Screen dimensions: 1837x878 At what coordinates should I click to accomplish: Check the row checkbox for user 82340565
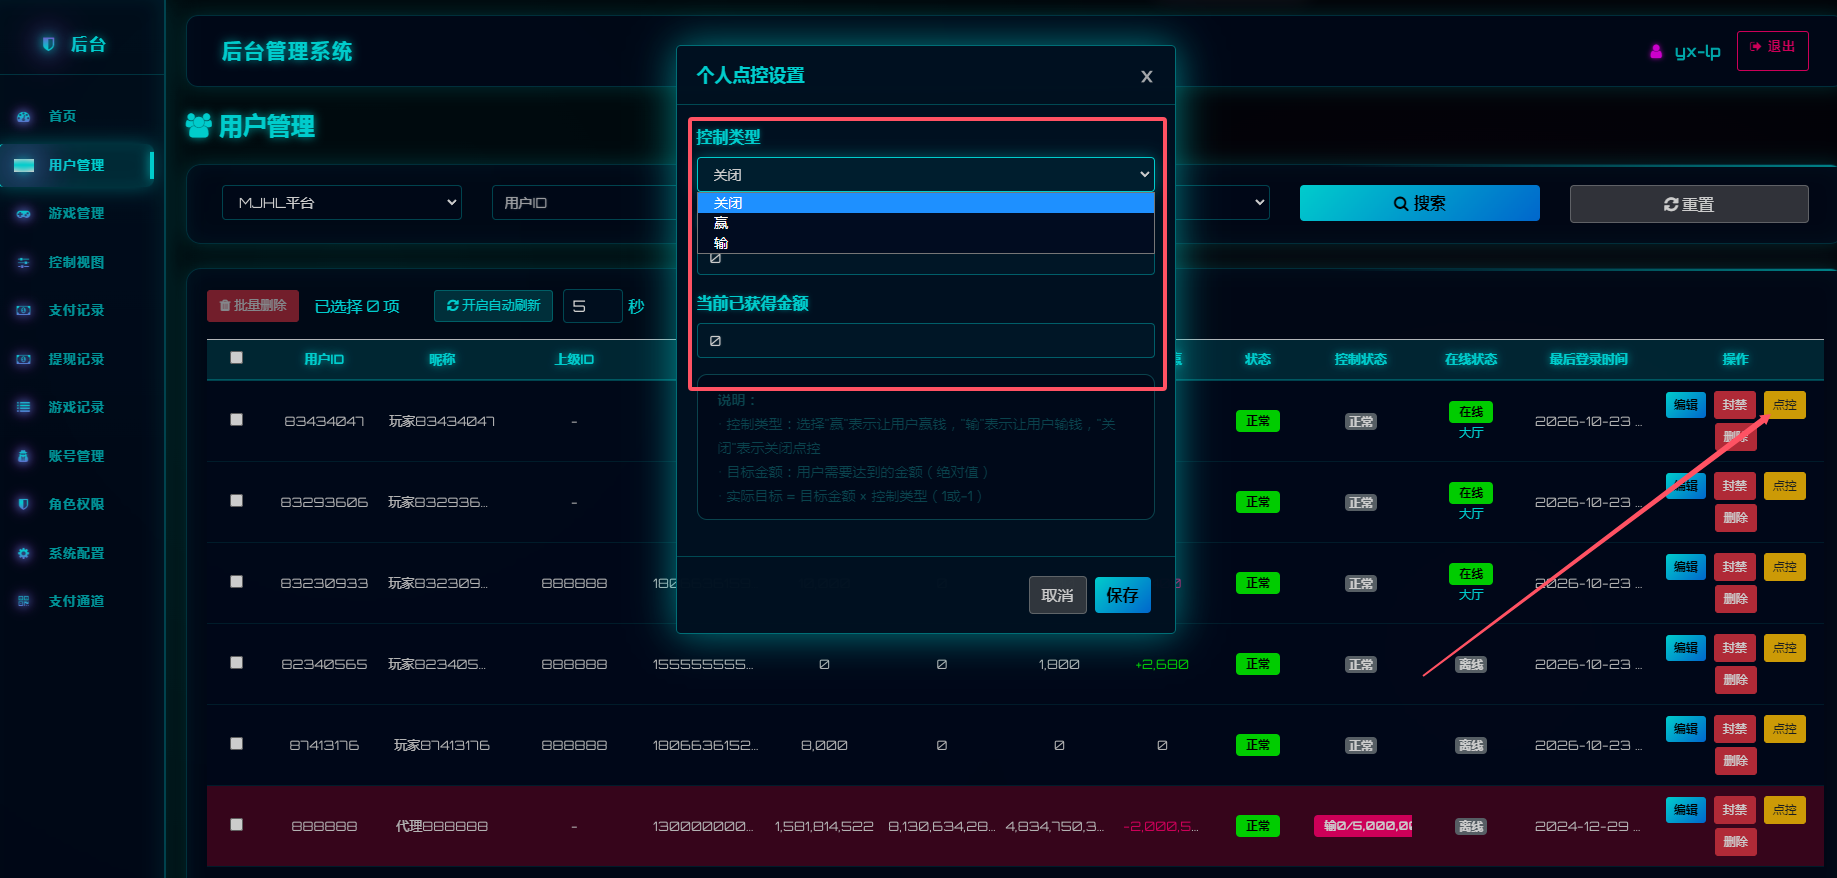[237, 663]
